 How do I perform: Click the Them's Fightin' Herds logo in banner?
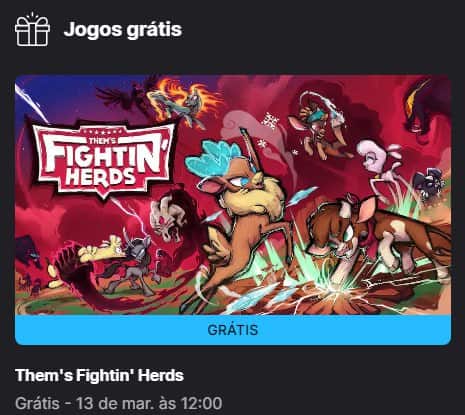click(104, 159)
